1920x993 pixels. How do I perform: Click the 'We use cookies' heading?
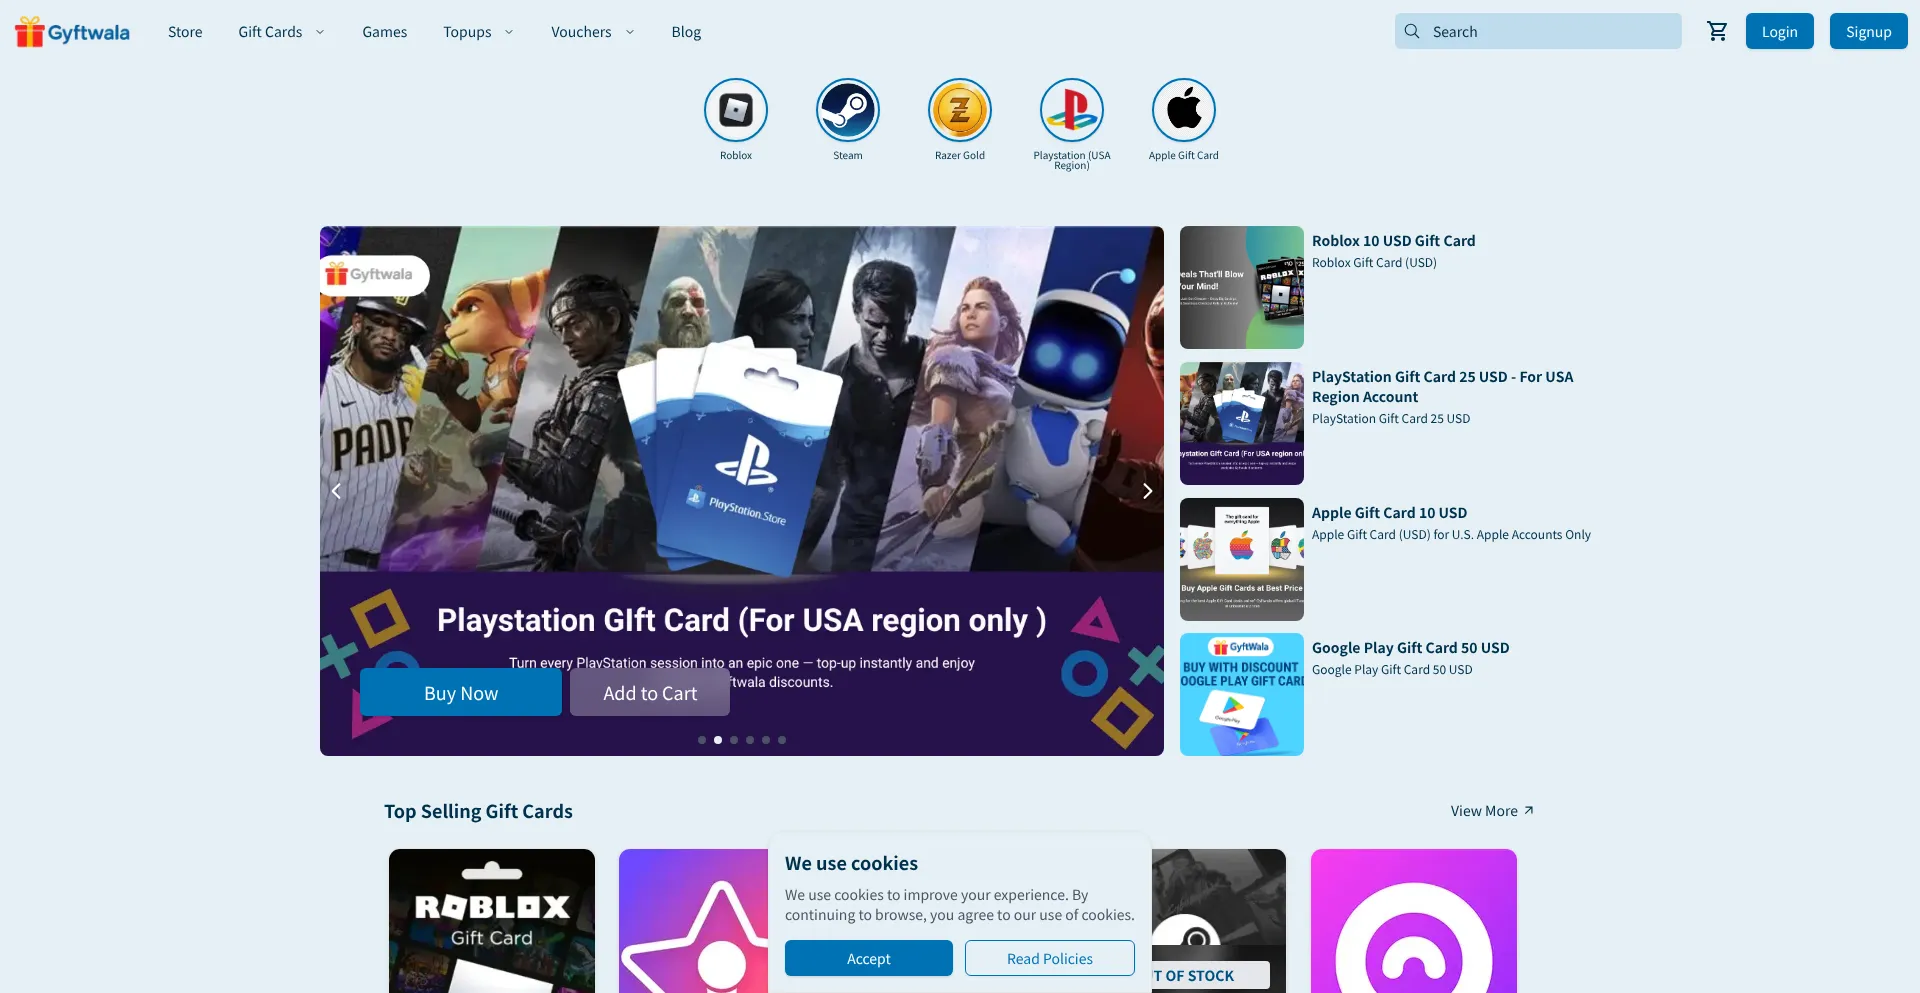click(x=851, y=863)
